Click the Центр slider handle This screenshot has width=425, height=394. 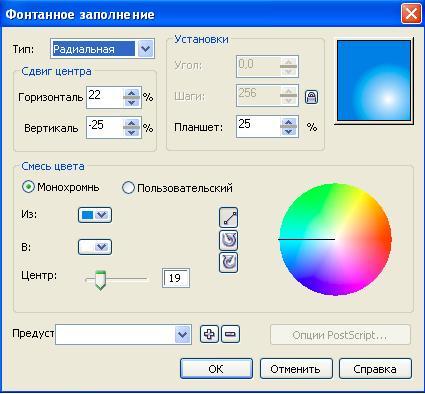pyautogui.click(x=100, y=280)
